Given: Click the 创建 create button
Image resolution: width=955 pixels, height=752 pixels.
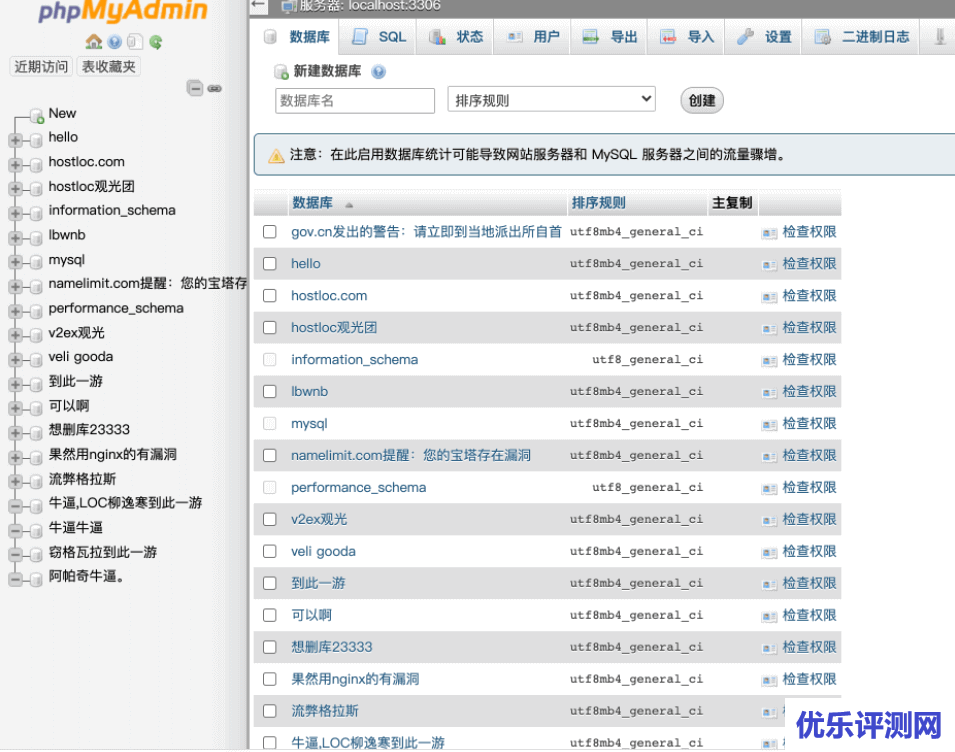Looking at the screenshot, I should pos(702,100).
